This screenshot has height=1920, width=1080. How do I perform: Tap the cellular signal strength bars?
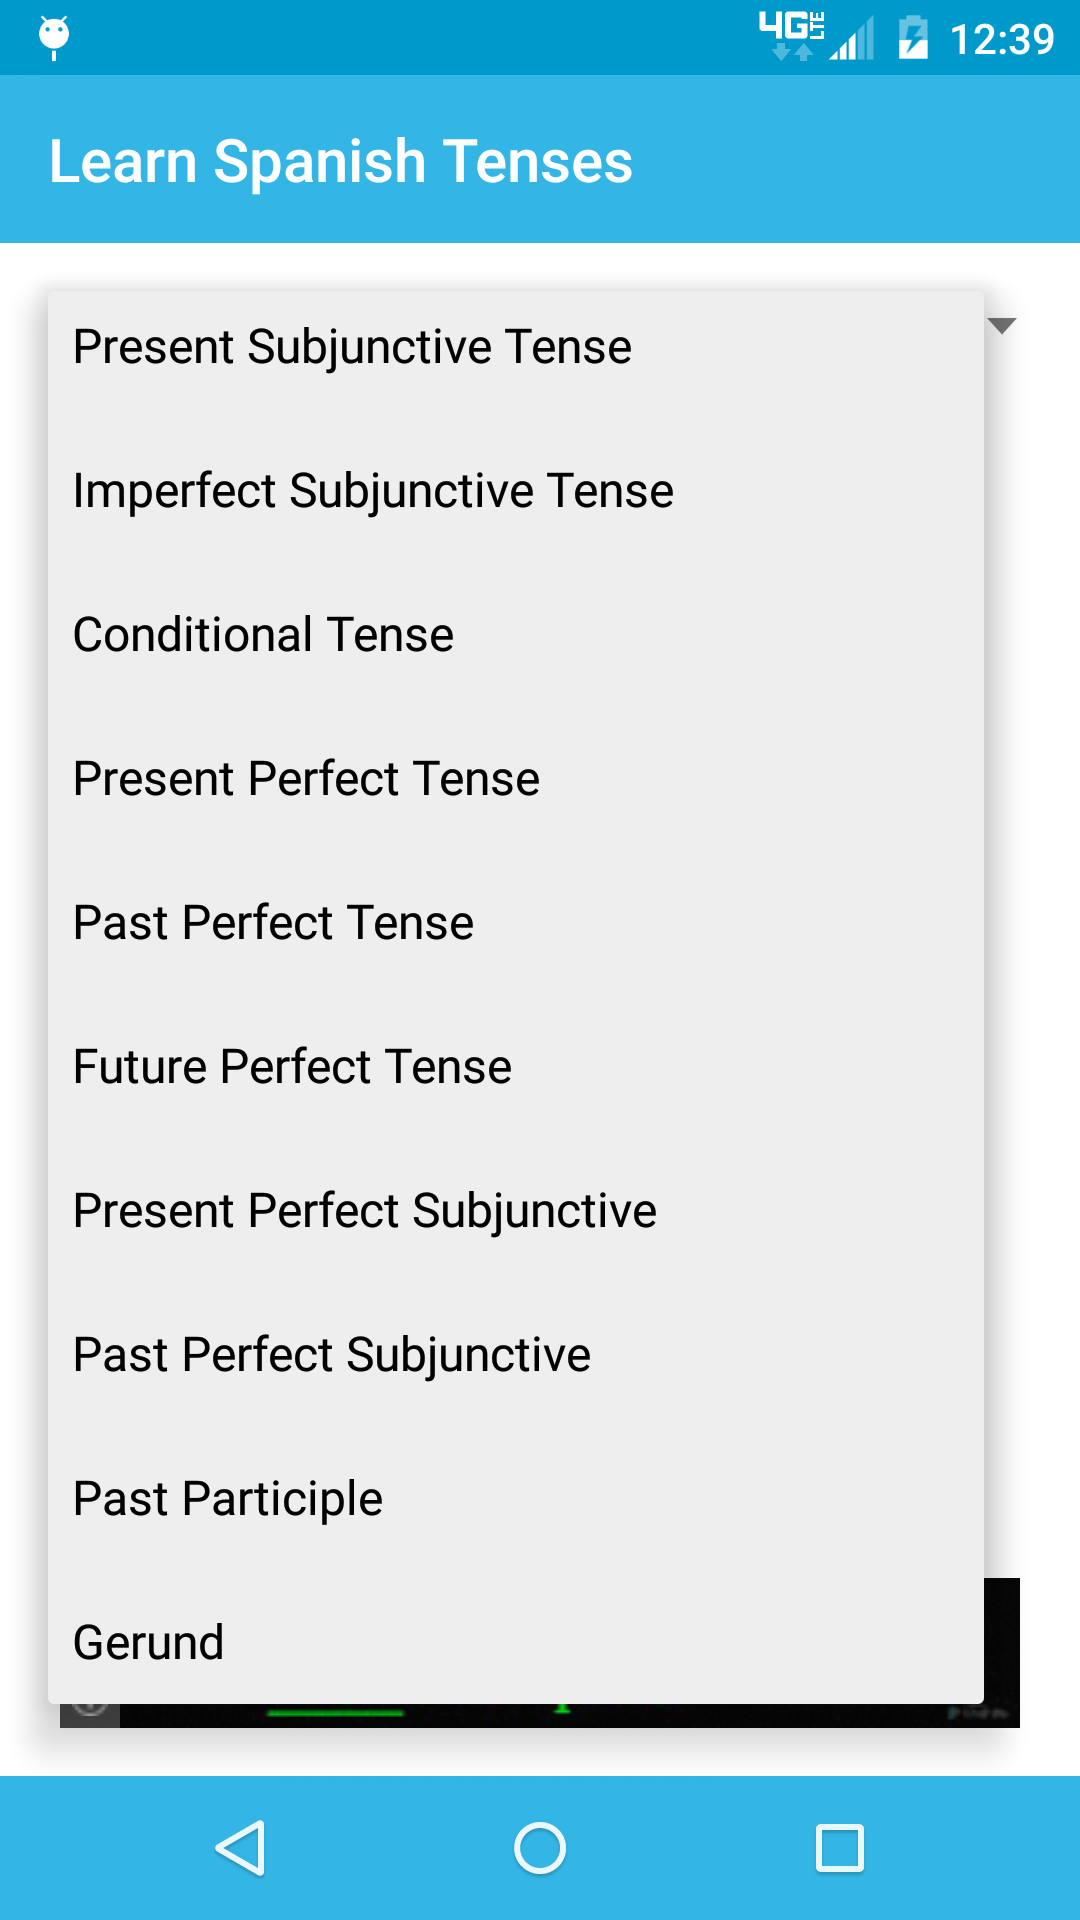point(853,40)
